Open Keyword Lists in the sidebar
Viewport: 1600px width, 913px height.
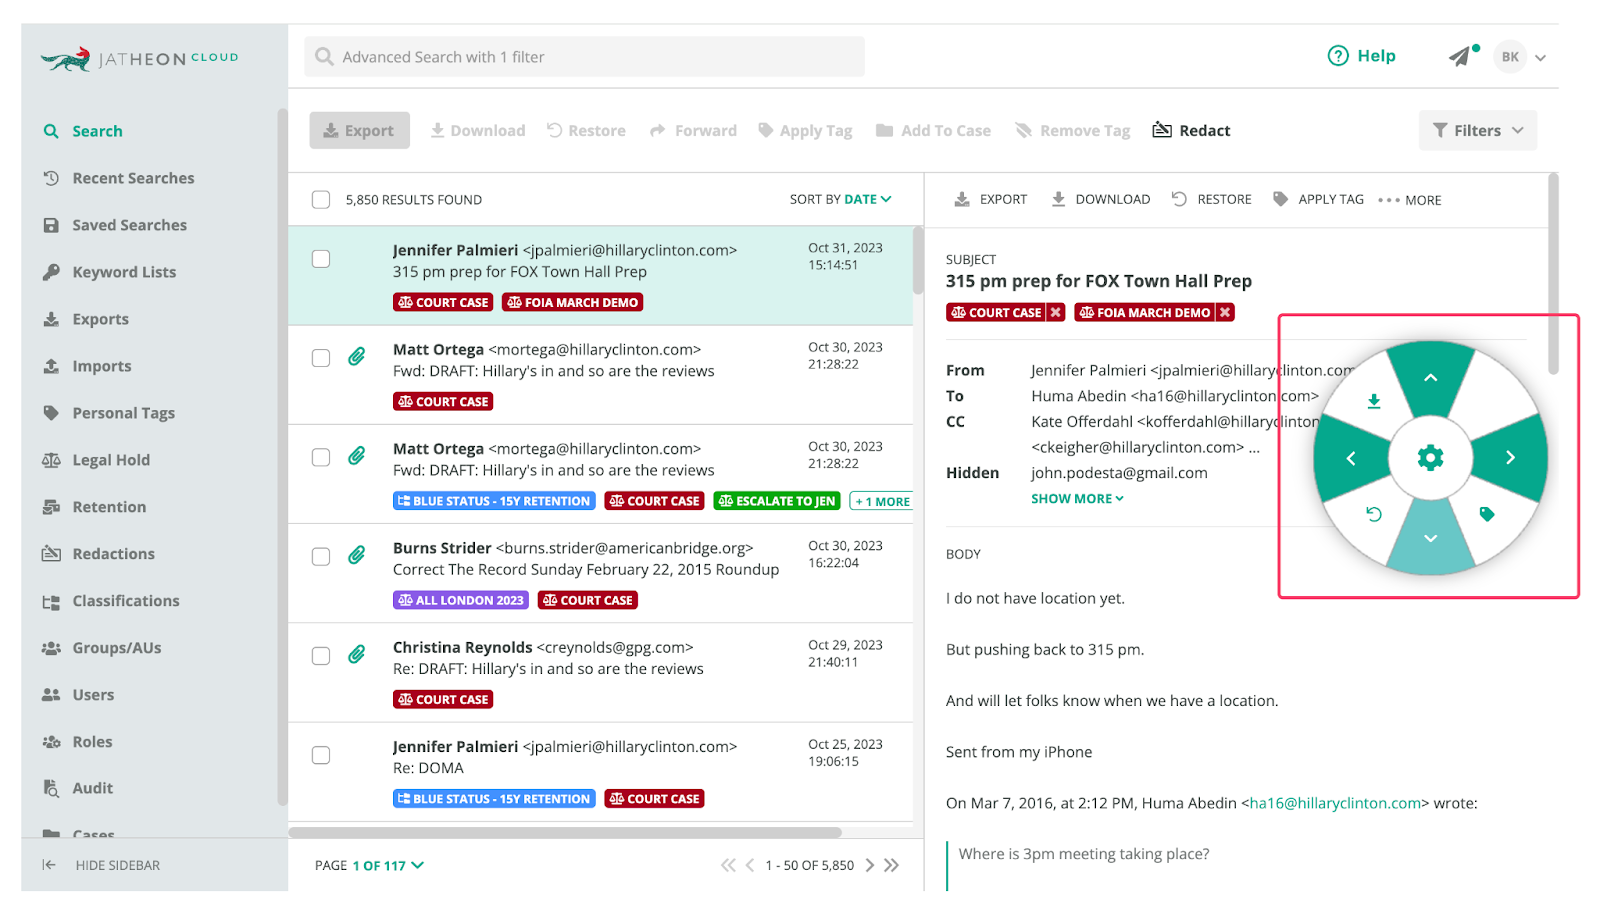coord(109,272)
